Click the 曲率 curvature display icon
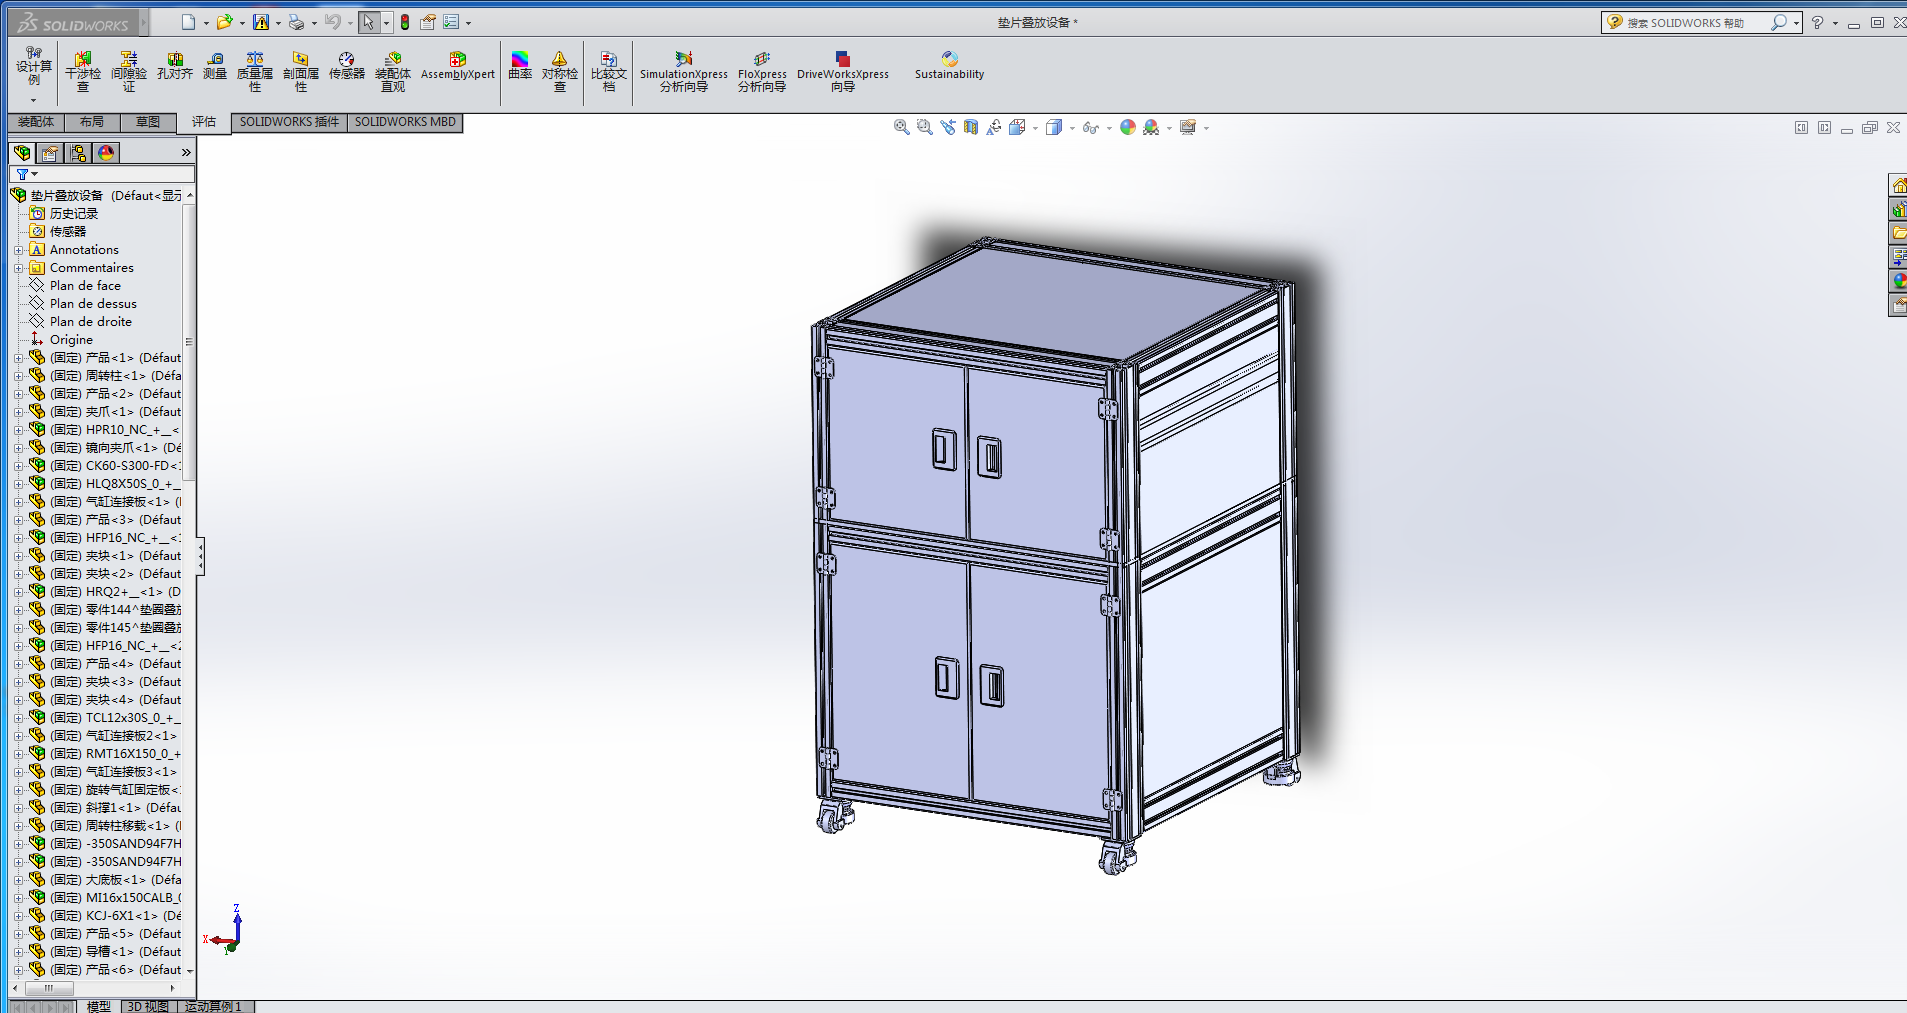This screenshot has width=1907, height=1013. pyautogui.click(x=520, y=66)
